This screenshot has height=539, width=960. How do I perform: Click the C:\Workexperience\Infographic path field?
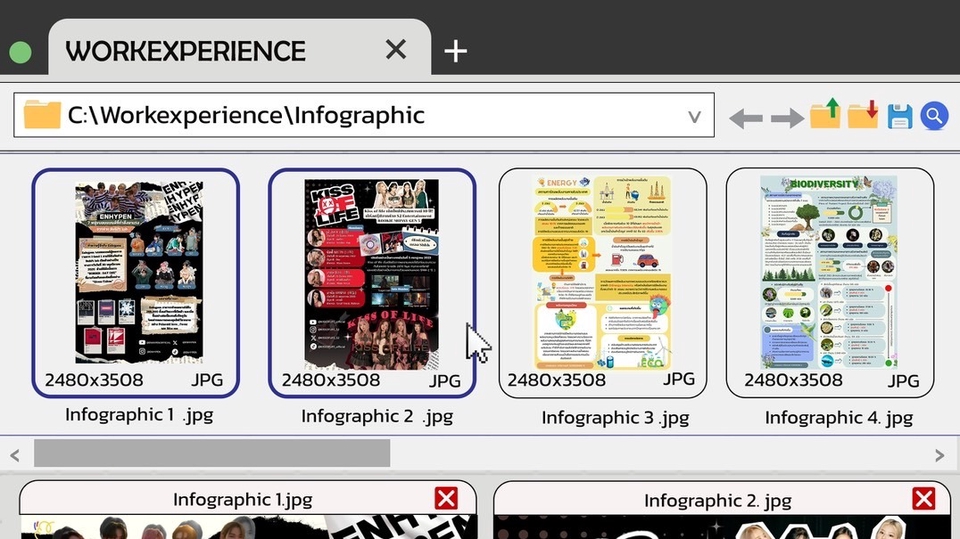(364, 115)
